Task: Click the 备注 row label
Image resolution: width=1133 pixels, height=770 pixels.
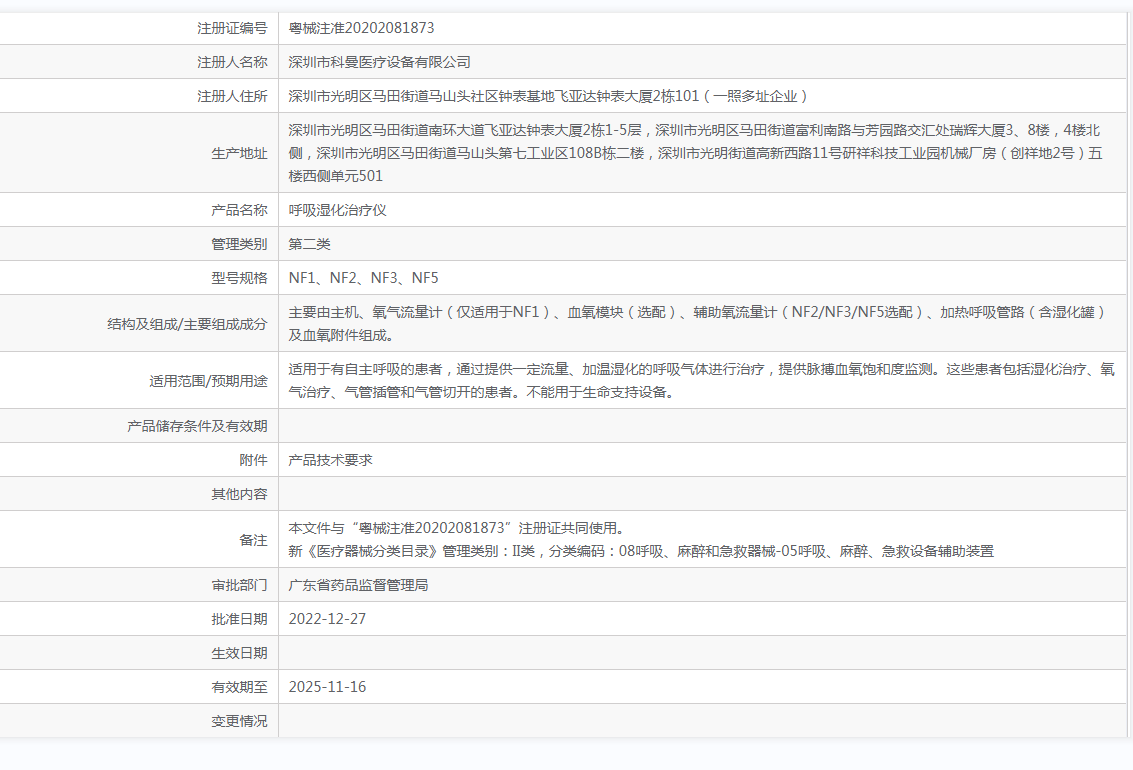Action: pos(253,539)
